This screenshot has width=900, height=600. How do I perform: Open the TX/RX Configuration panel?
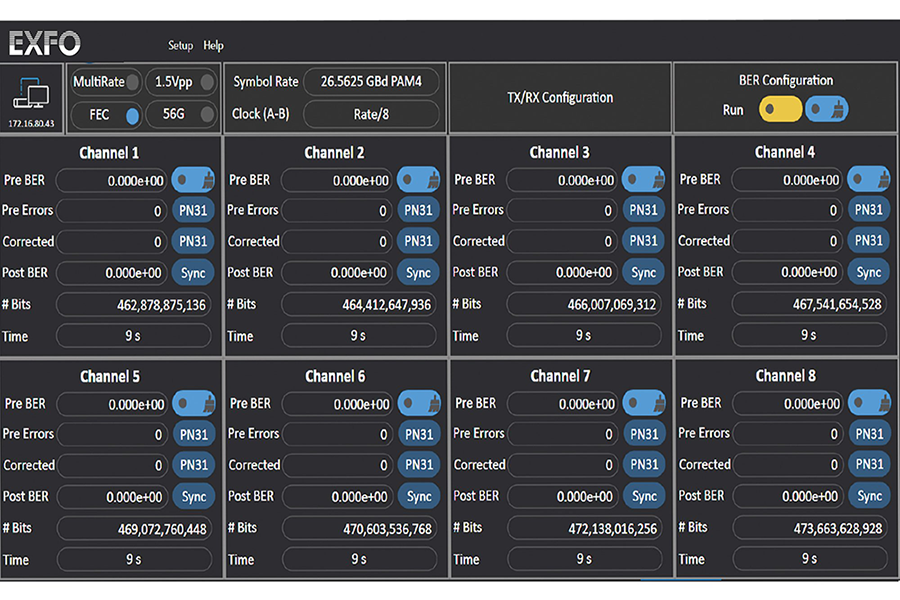560,98
